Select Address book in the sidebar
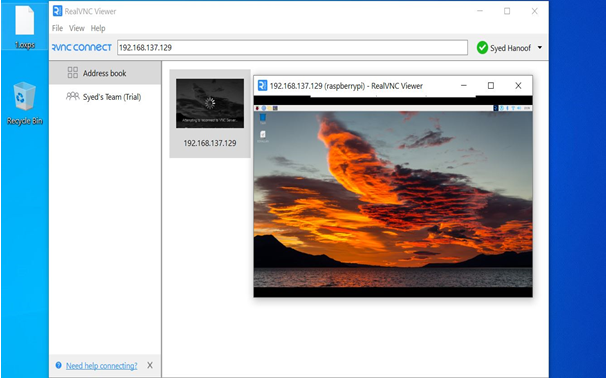Screen dimensions: 613x382 [105, 73]
